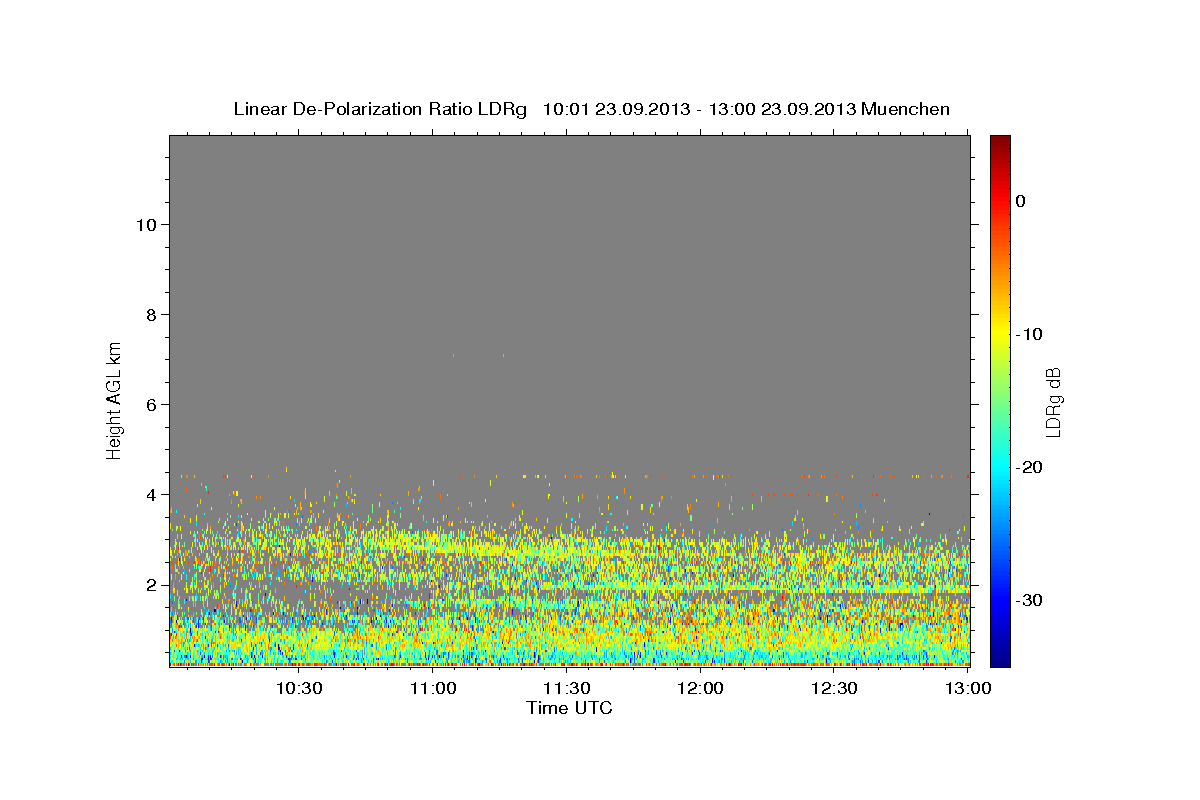This screenshot has width=1200, height=800.
Task: Click the 11:30 time tick label
Action: click(567, 688)
